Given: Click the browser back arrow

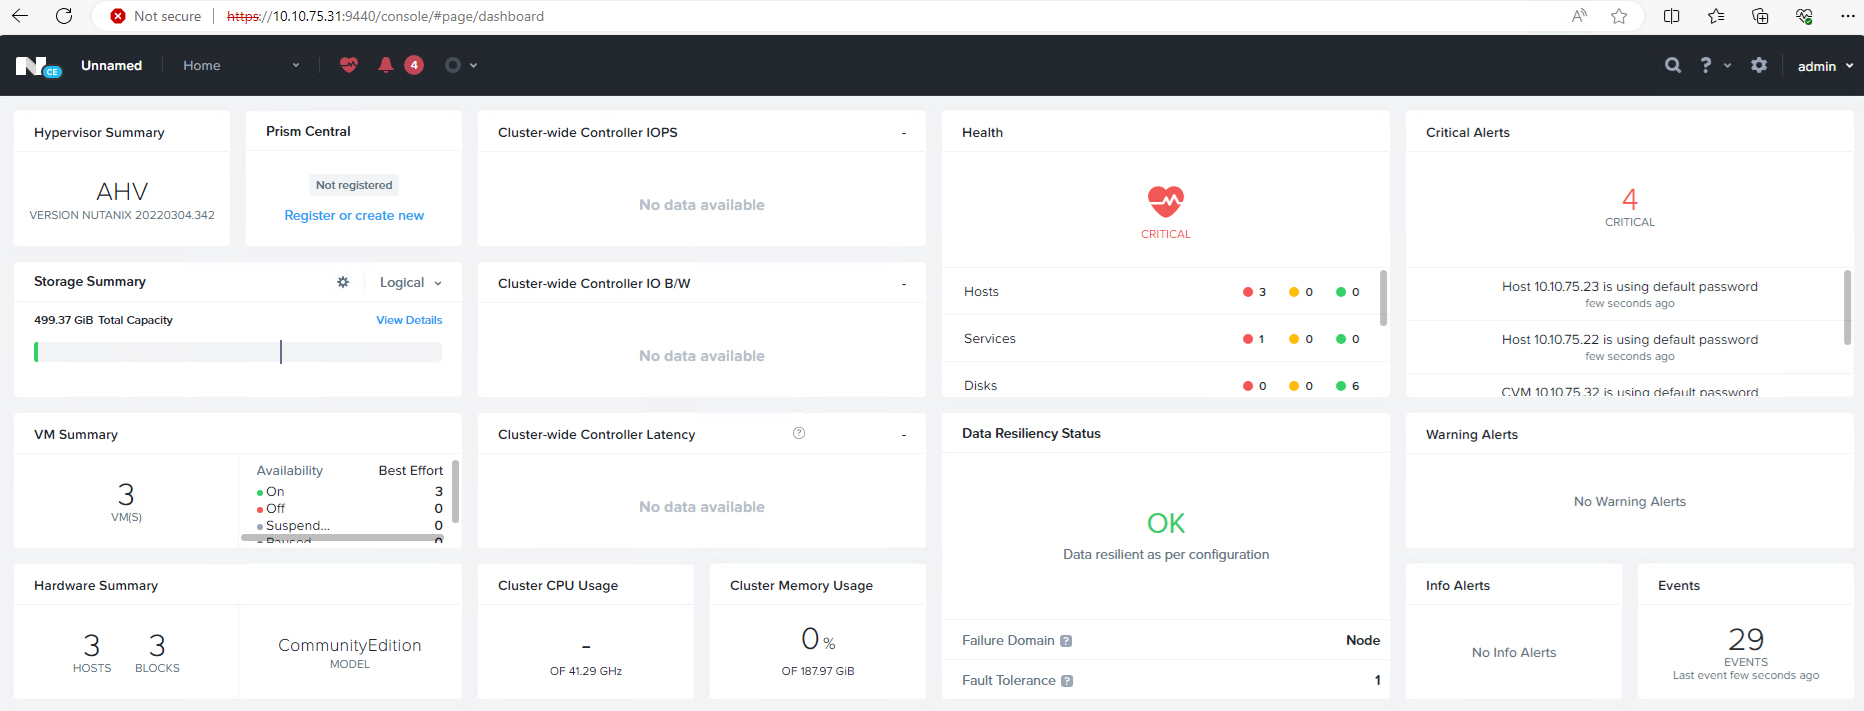Looking at the screenshot, I should pos(20,16).
